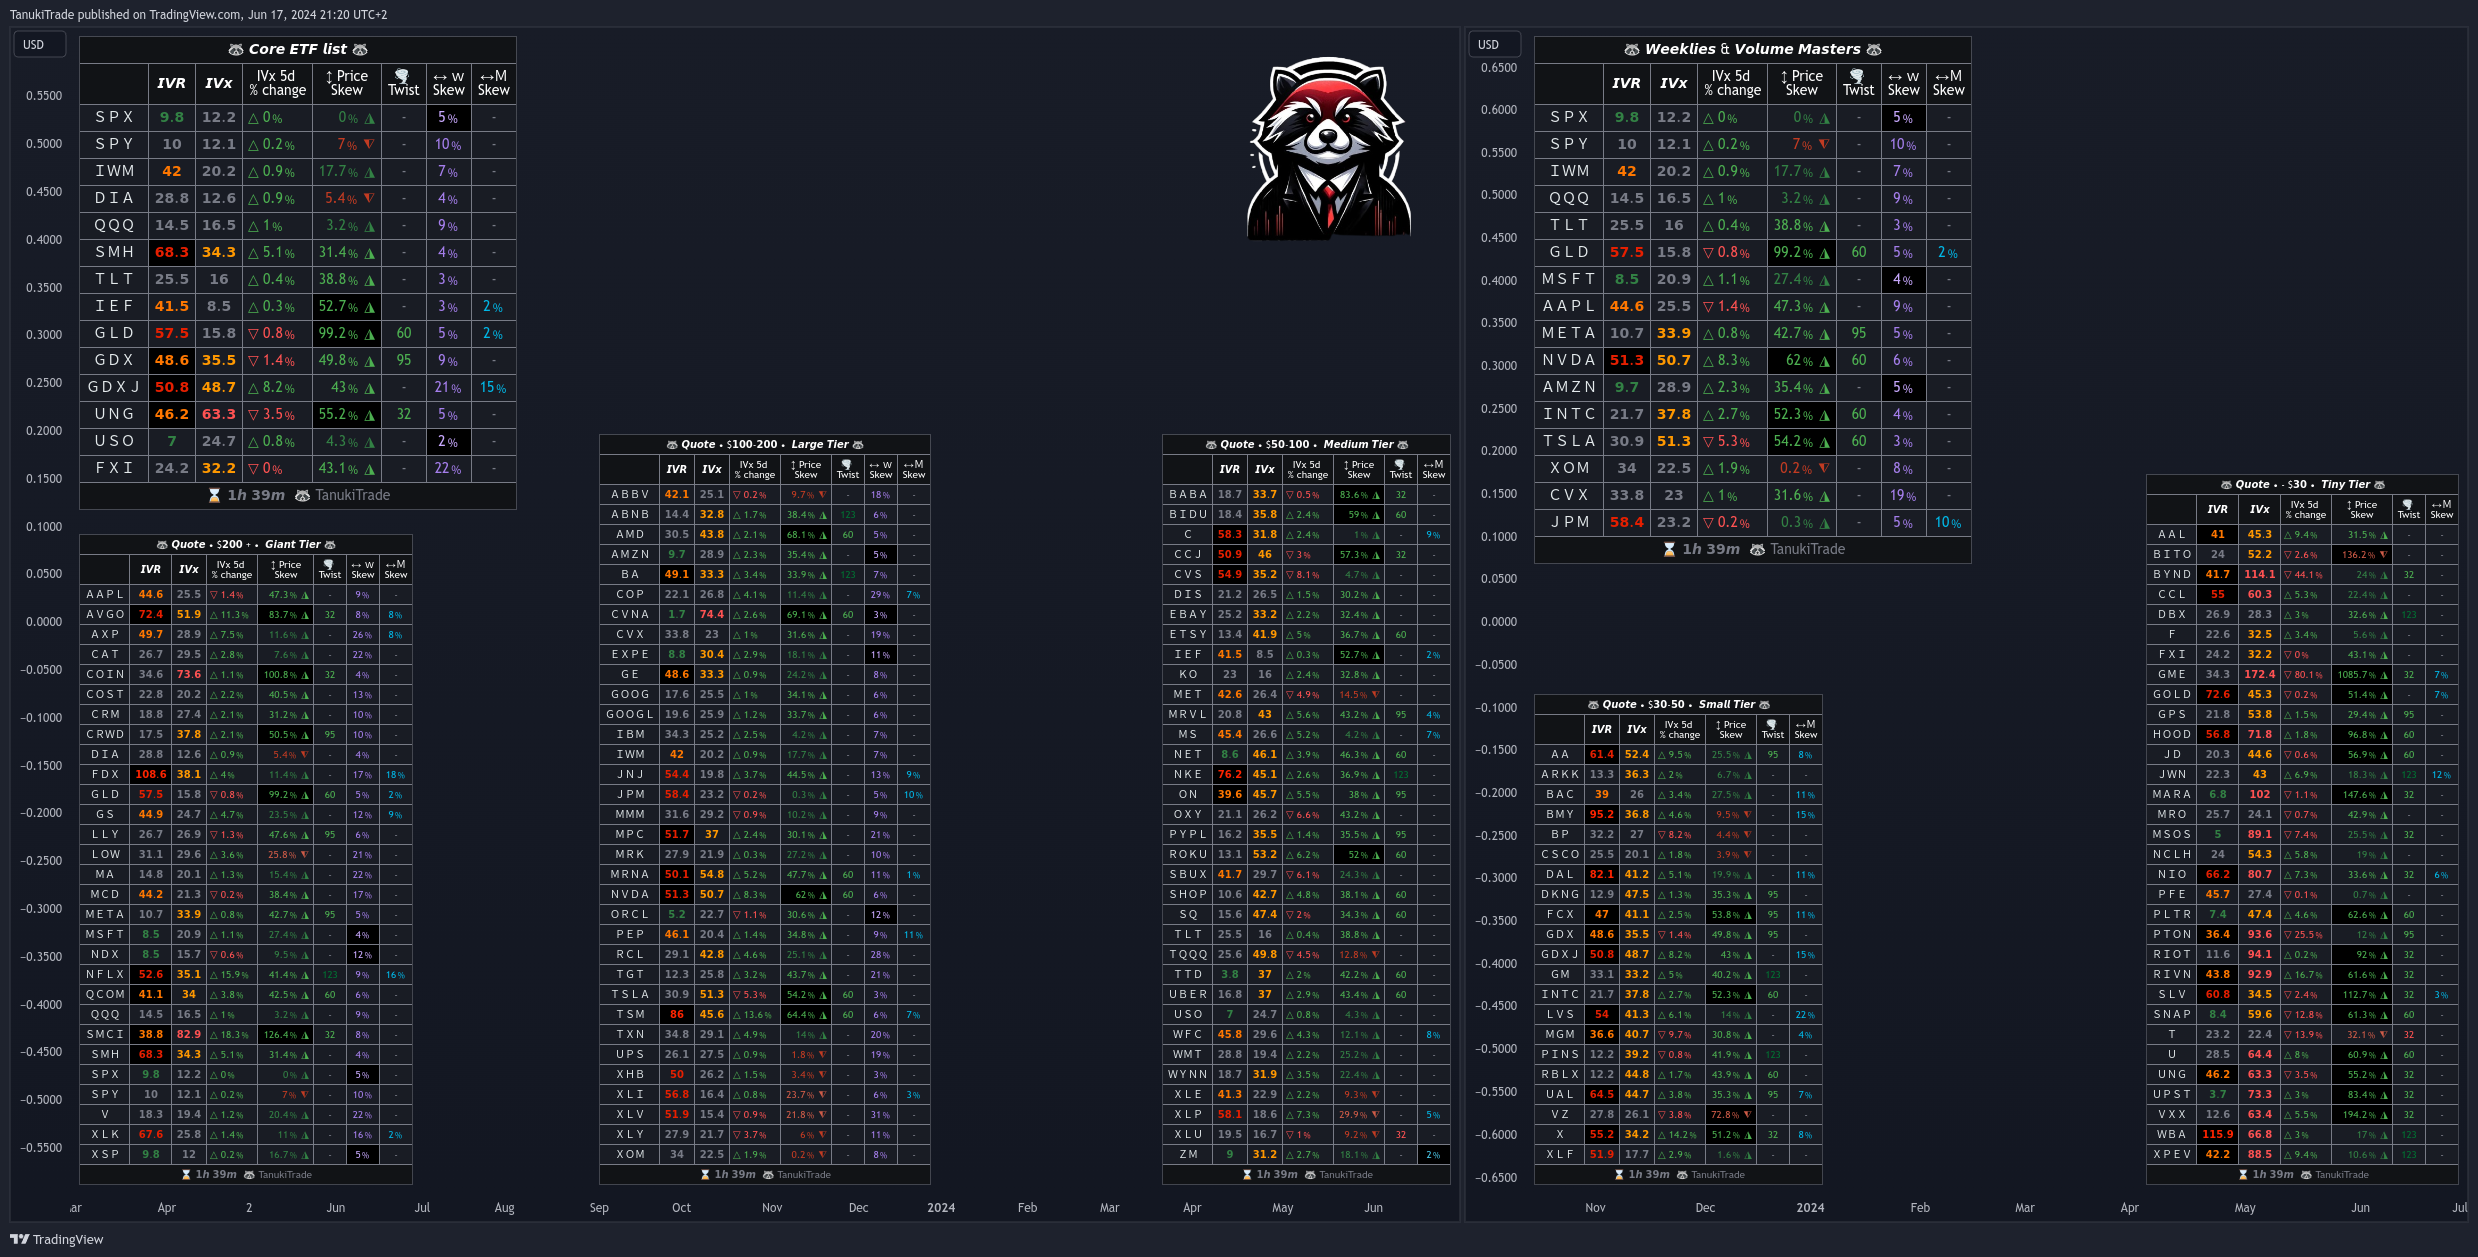The width and height of the screenshot is (2478, 1257).
Task: Click IVR value 57.5 for GLD in Weeklies table
Action: point(1626,252)
